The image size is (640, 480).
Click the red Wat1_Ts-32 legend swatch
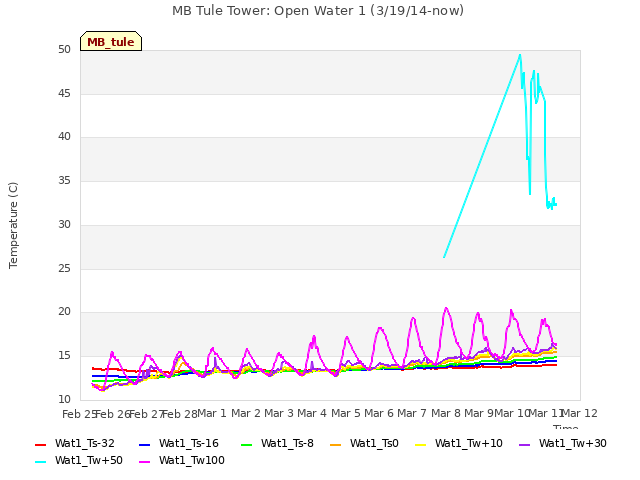41,444
